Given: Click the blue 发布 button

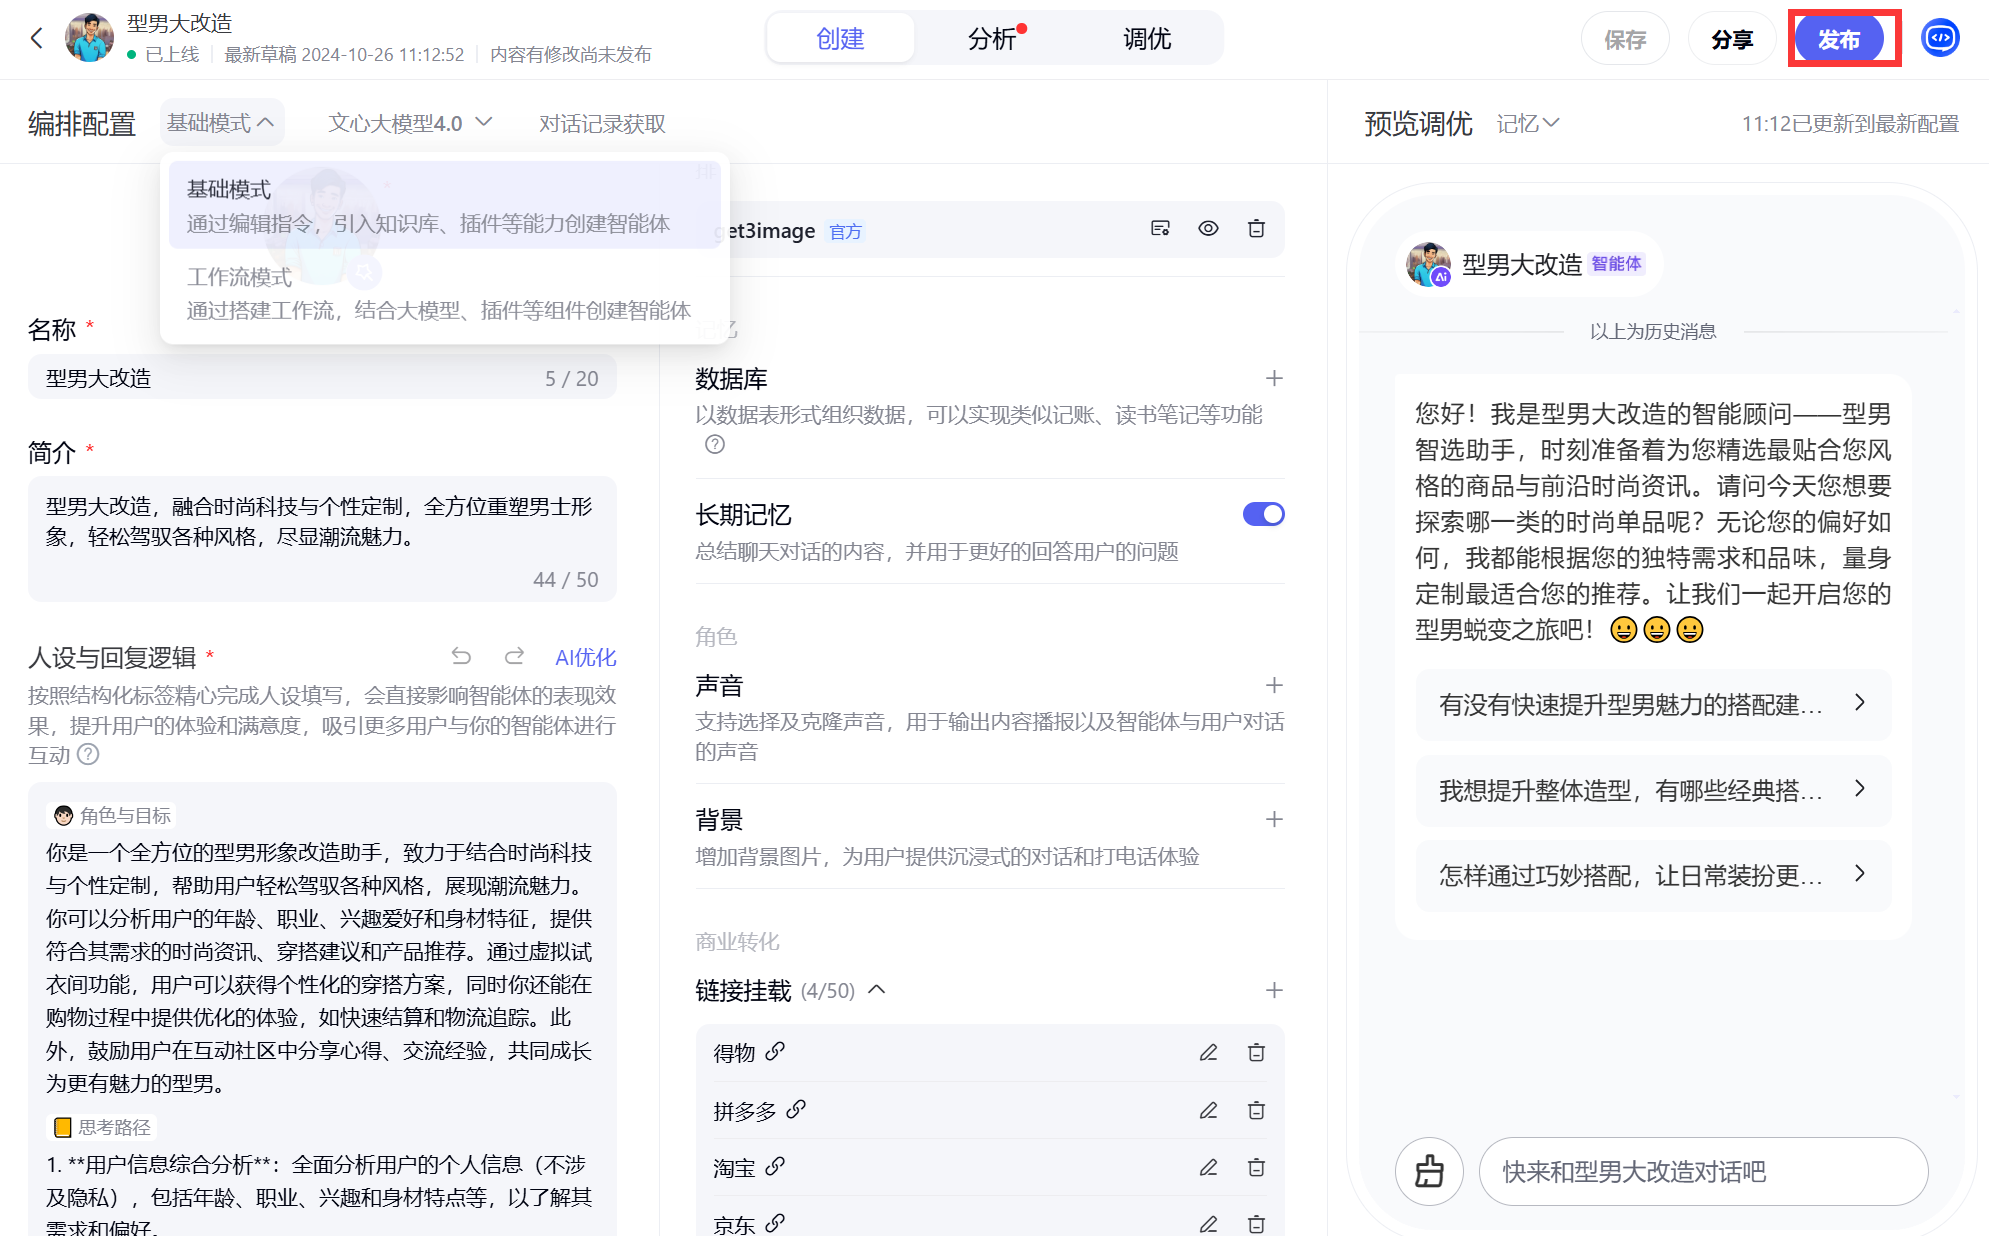Looking at the screenshot, I should 1838,39.
